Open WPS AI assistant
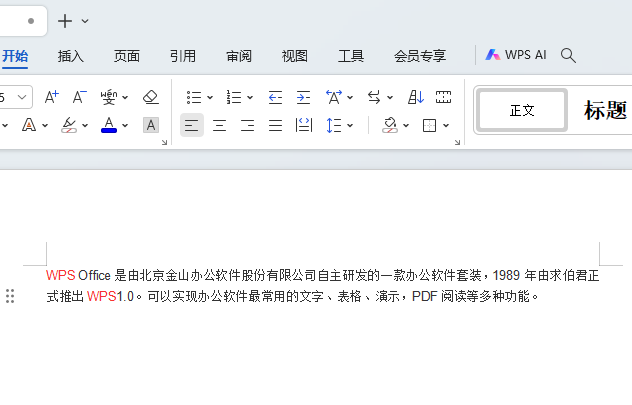The width and height of the screenshot is (632, 405). click(516, 55)
